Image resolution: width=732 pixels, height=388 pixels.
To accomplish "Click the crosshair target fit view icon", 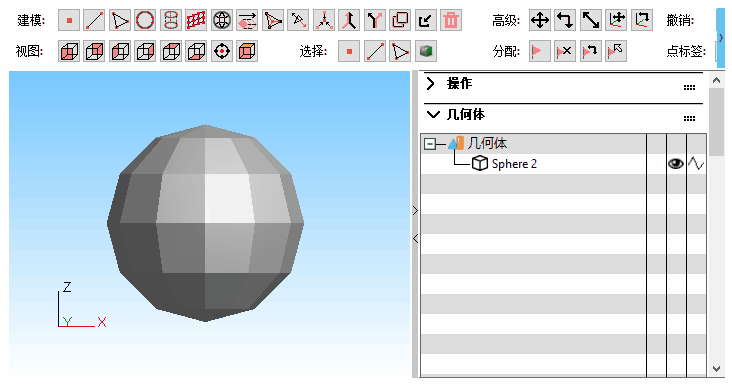I will point(222,51).
